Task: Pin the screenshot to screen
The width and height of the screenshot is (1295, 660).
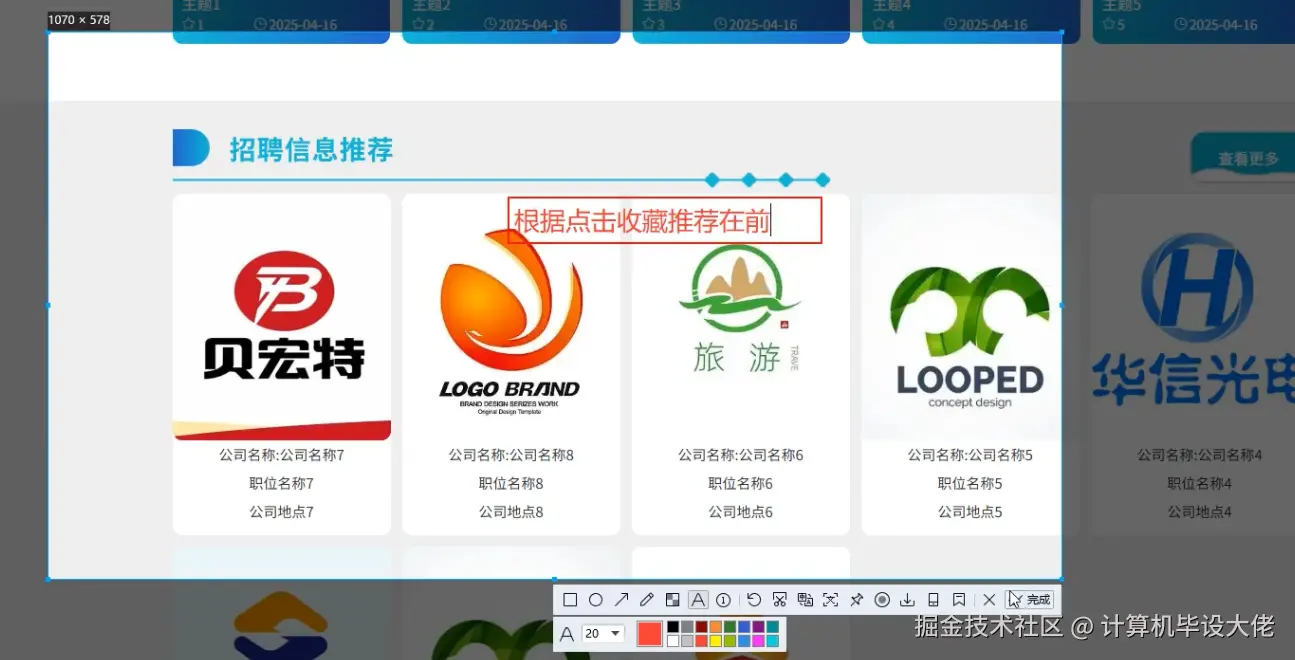Action: pos(855,599)
